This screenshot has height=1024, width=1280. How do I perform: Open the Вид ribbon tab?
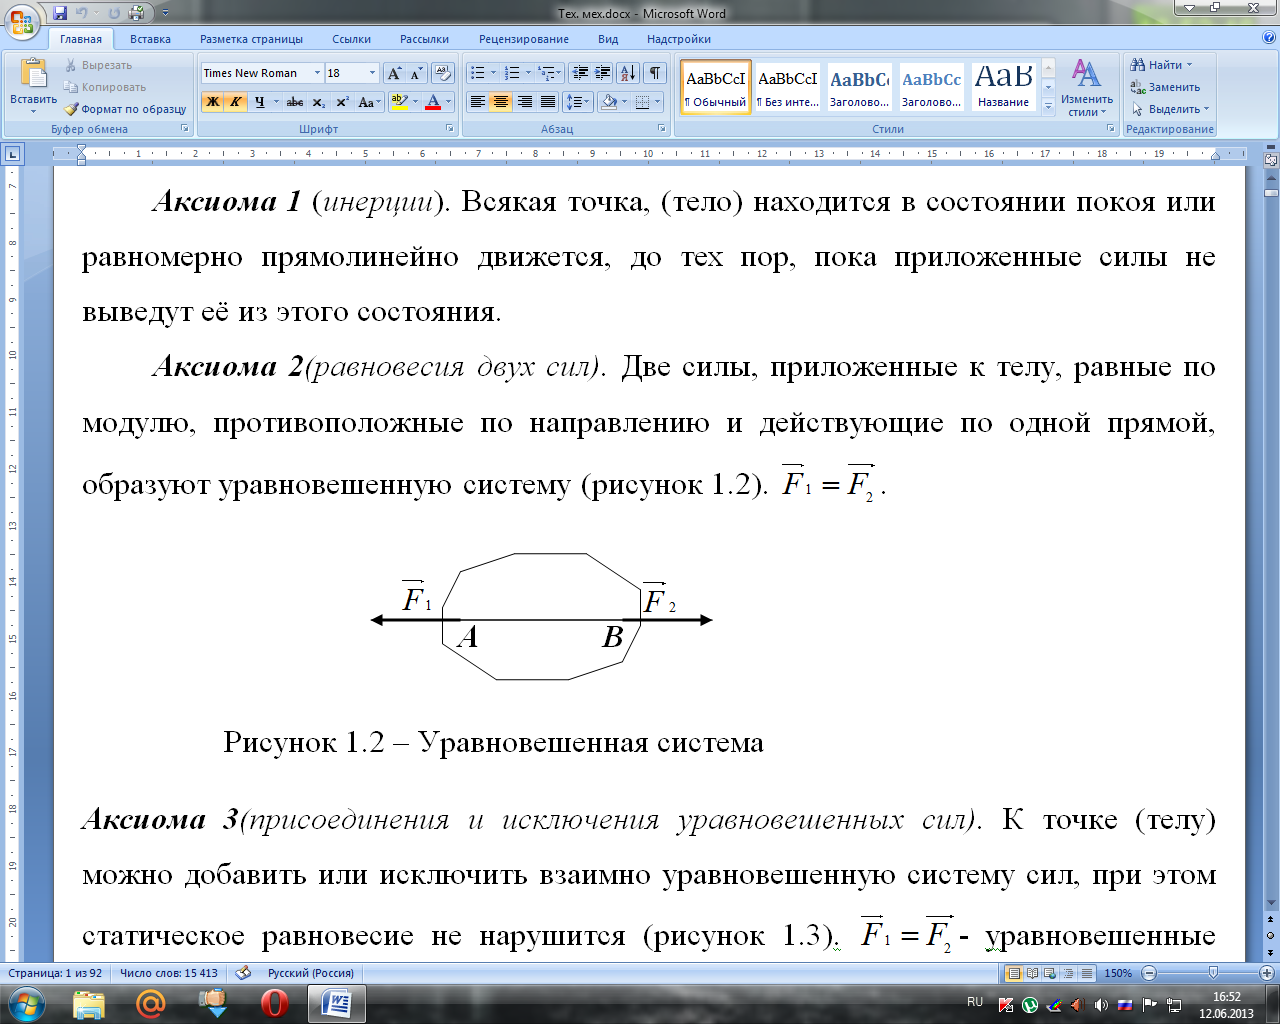(x=608, y=39)
